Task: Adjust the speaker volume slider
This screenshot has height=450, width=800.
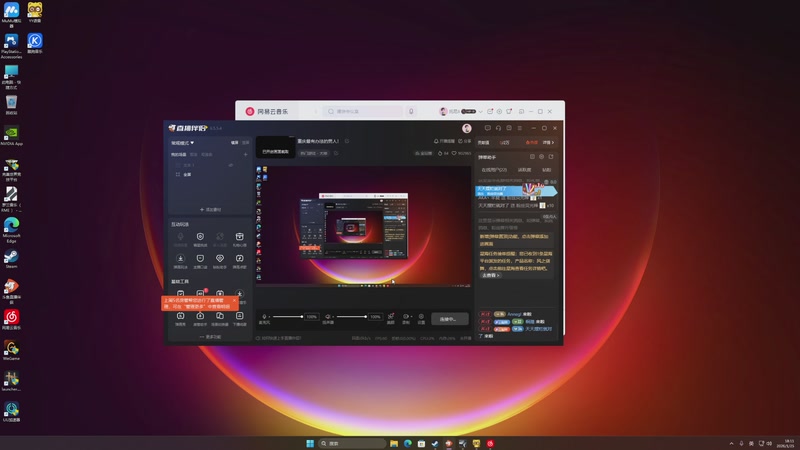Action: [351, 317]
